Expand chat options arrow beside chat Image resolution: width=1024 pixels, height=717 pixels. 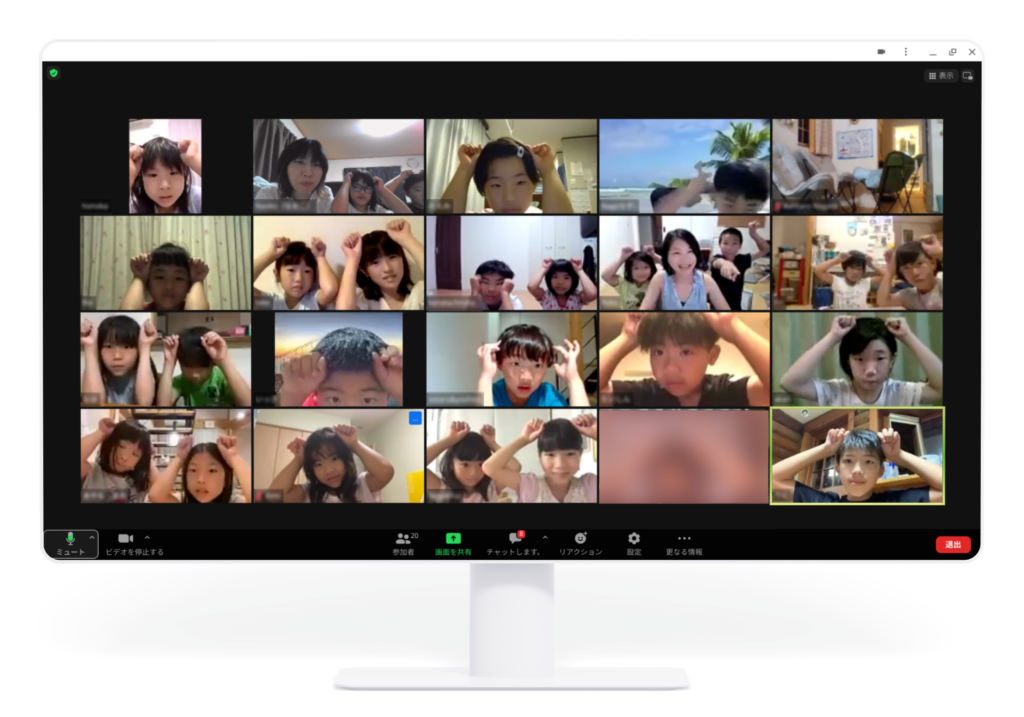point(545,537)
